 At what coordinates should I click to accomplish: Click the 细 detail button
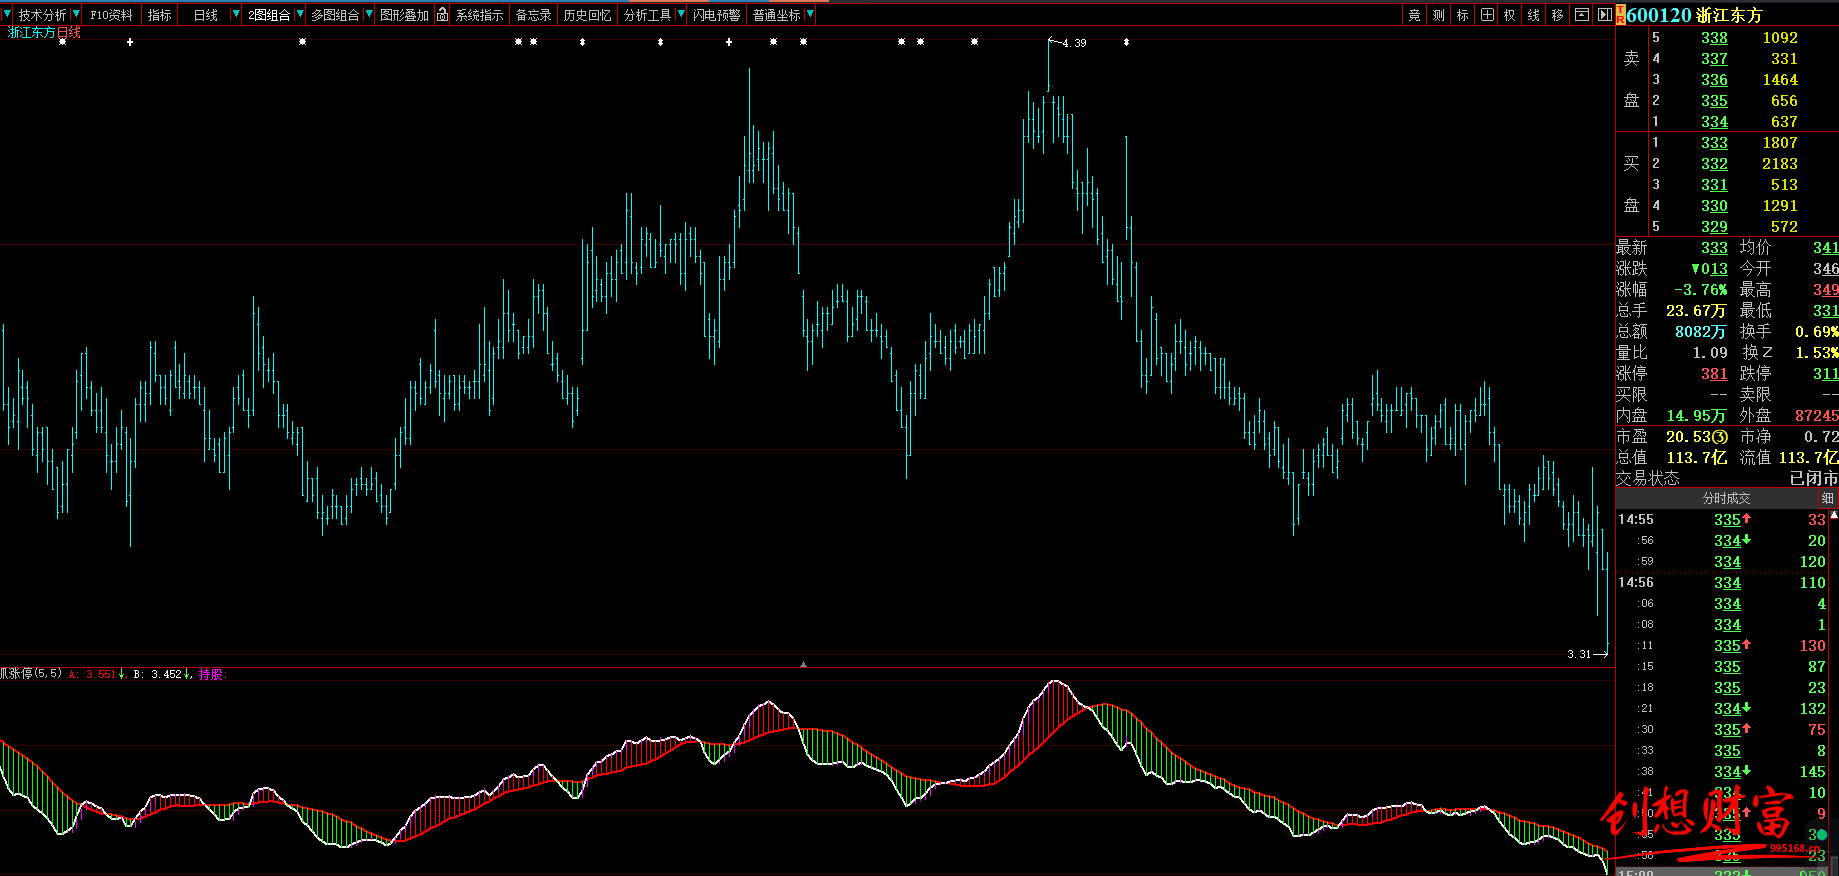[1828, 498]
